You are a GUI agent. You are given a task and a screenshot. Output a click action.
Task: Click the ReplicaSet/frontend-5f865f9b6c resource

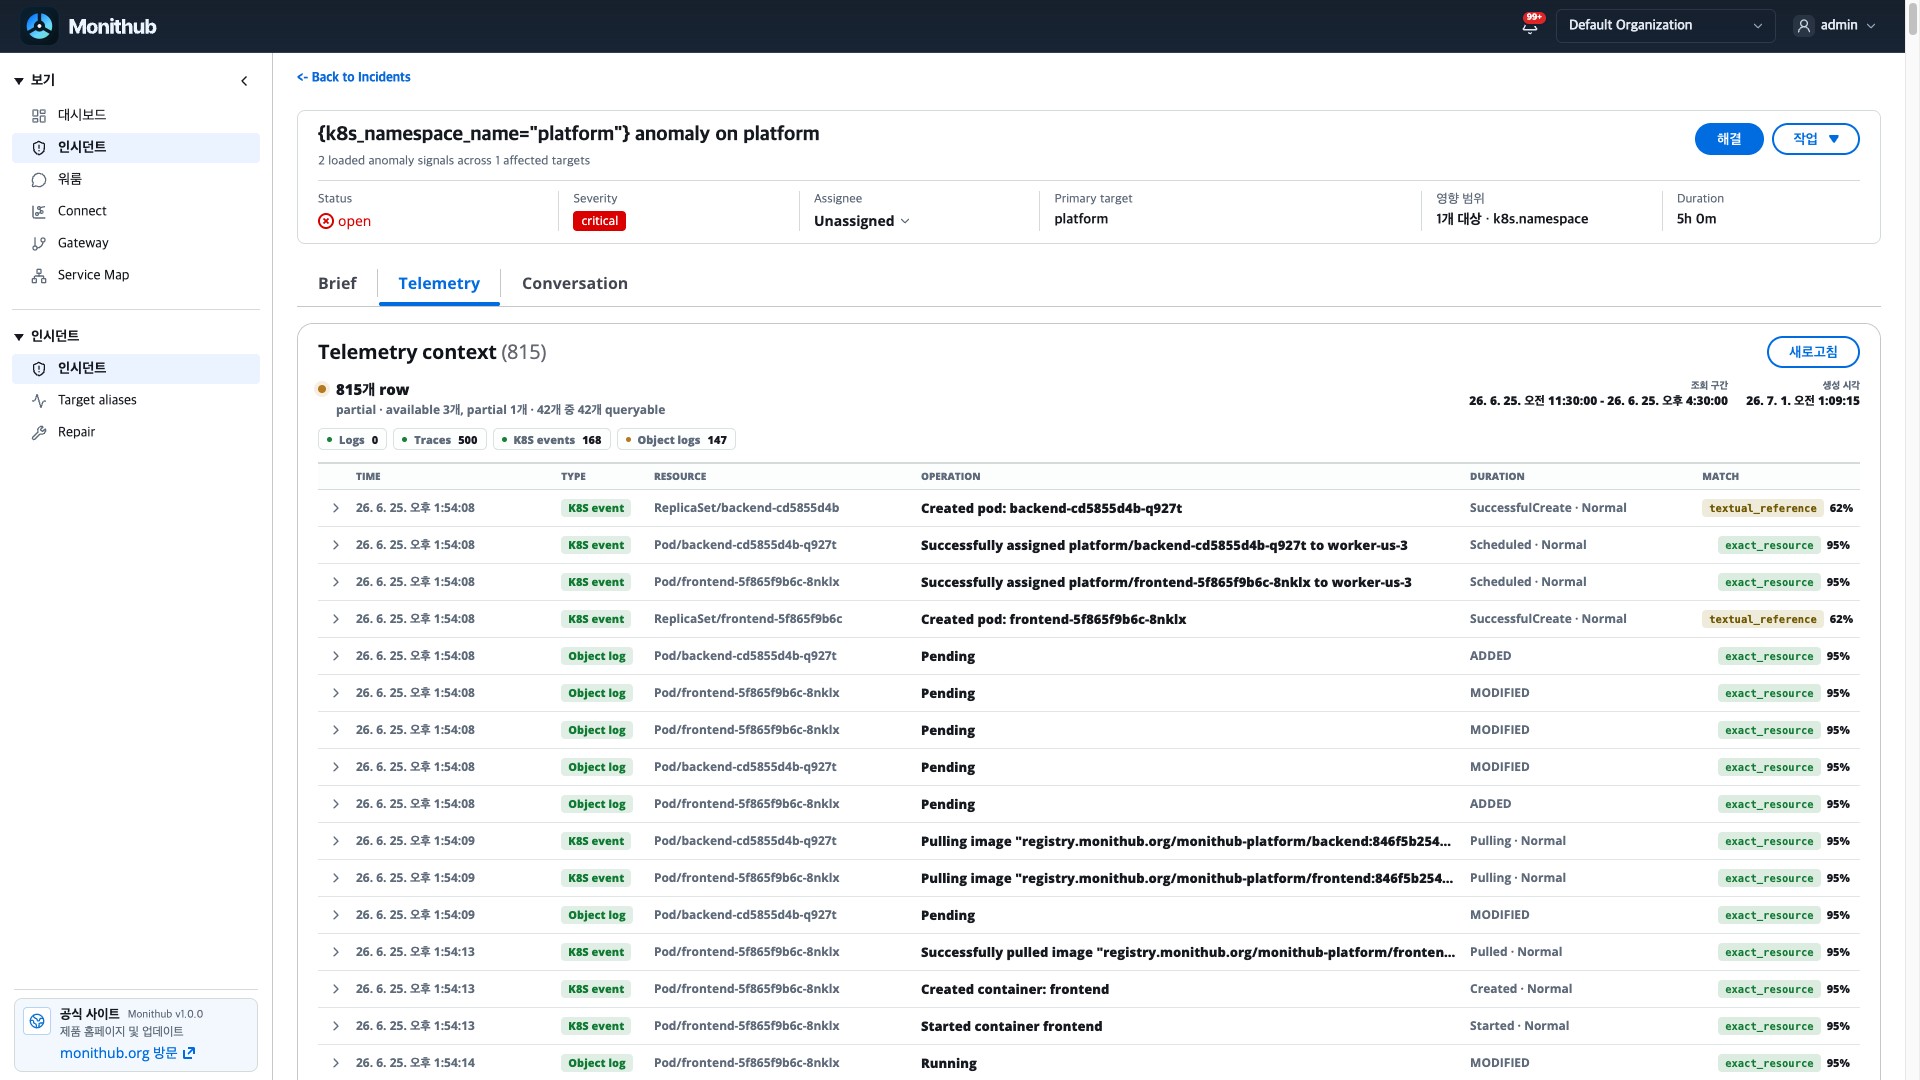[x=748, y=619]
